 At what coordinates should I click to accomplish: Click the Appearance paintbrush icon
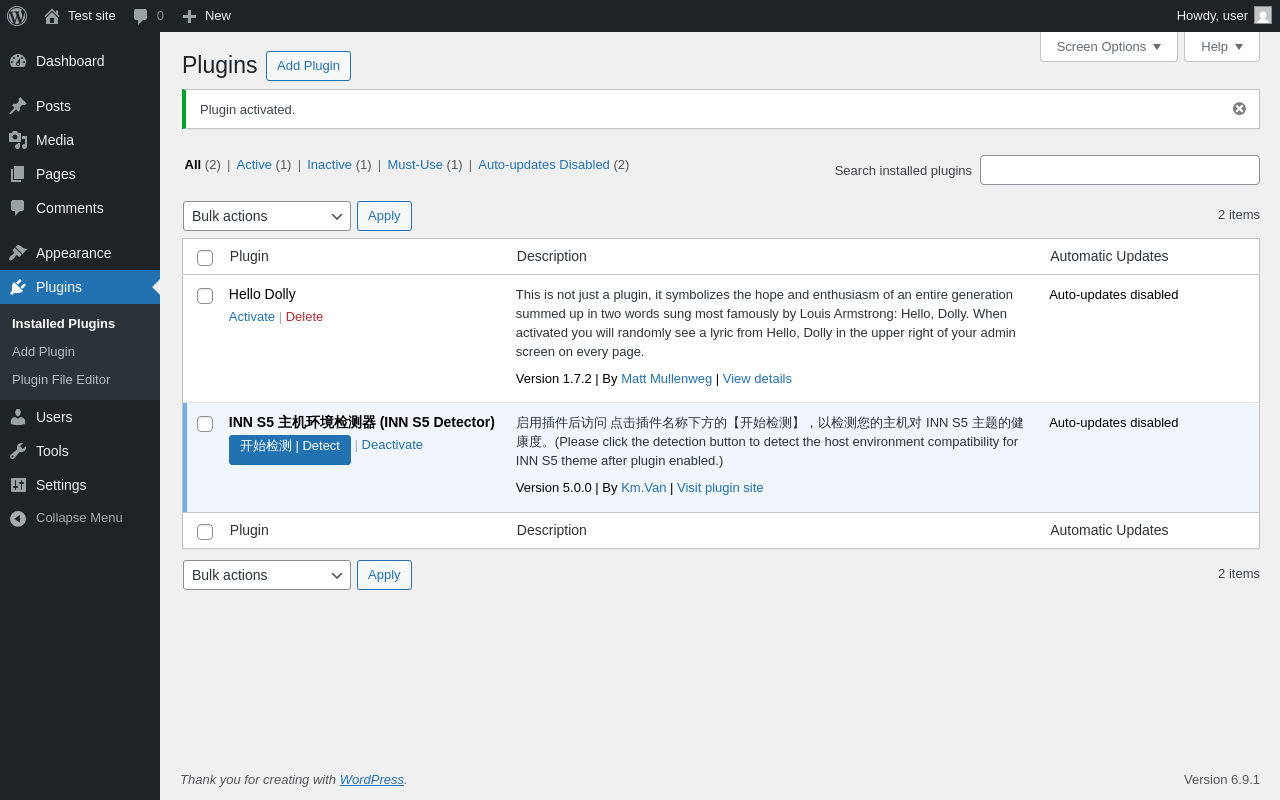pyautogui.click(x=18, y=253)
